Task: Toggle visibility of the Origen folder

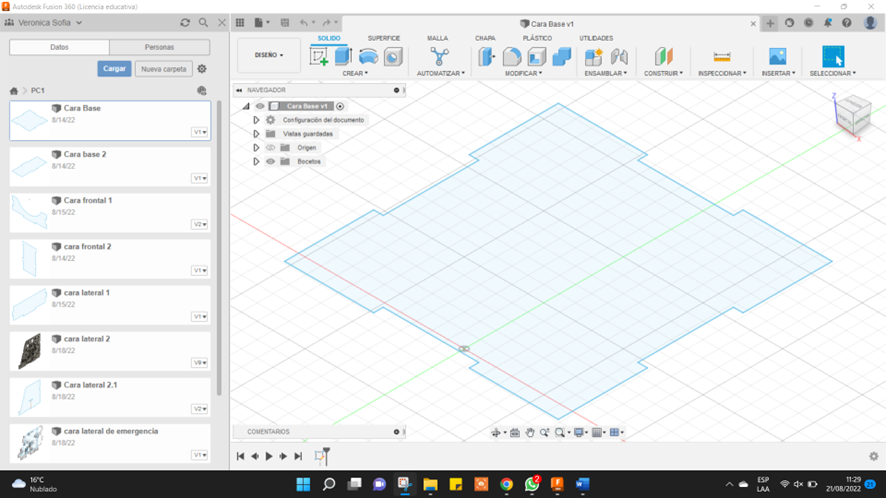Action: tap(271, 148)
